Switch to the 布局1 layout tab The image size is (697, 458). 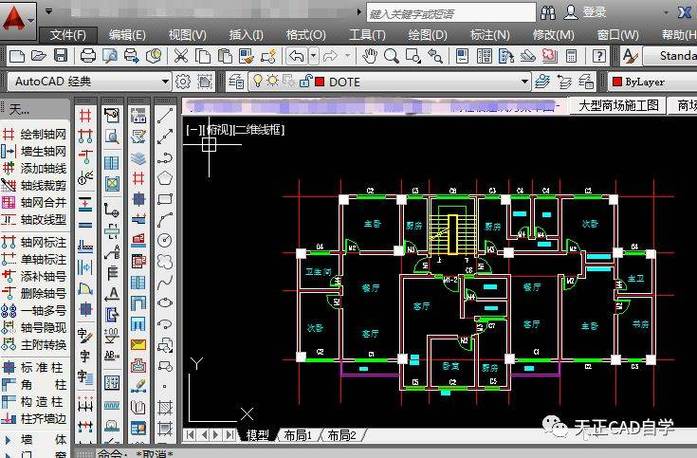(296, 435)
